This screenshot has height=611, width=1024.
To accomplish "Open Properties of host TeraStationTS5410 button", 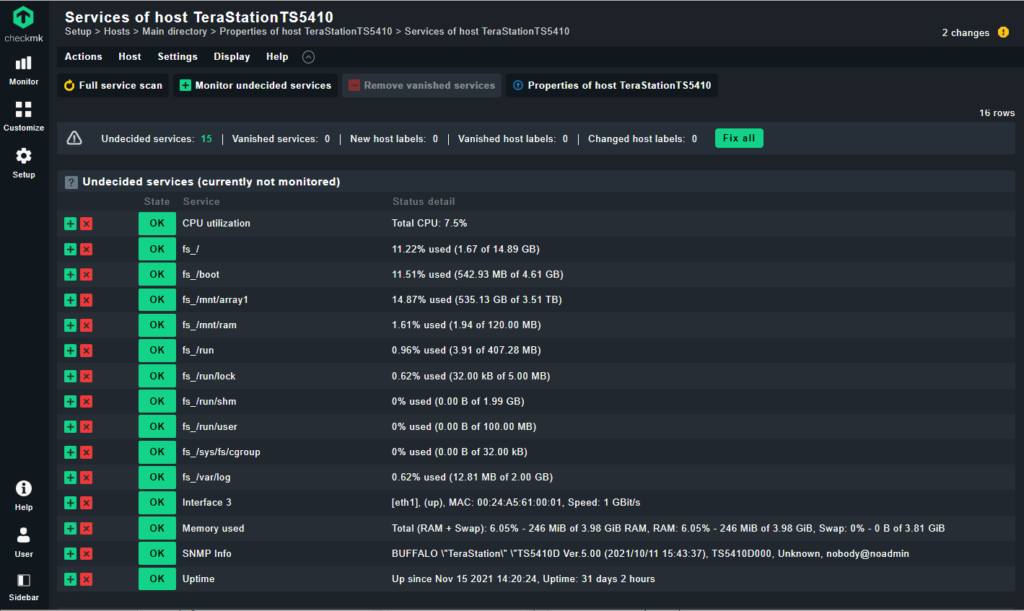I will (x=612, y=86).
